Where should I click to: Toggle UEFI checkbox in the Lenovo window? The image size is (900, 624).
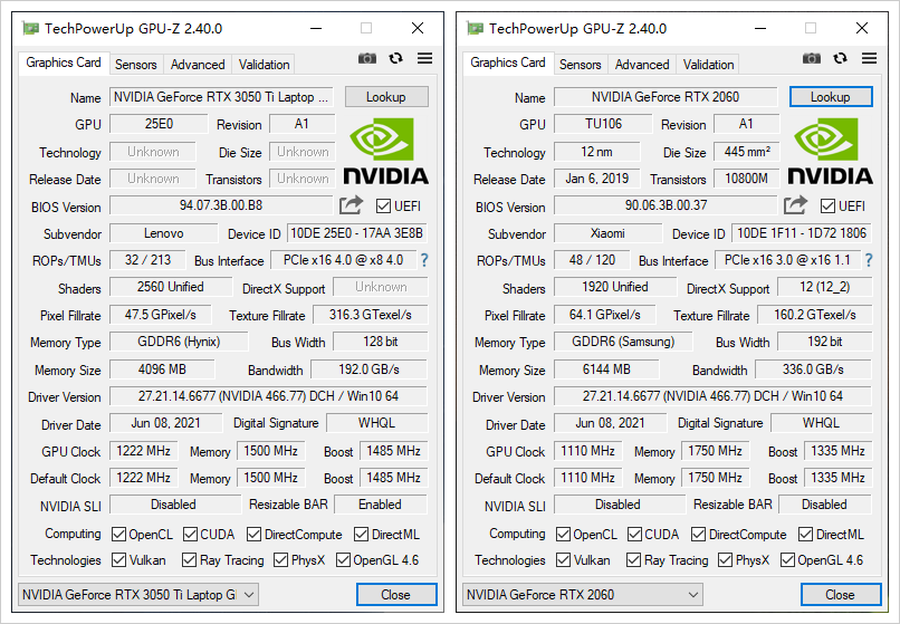click(384, 206)
